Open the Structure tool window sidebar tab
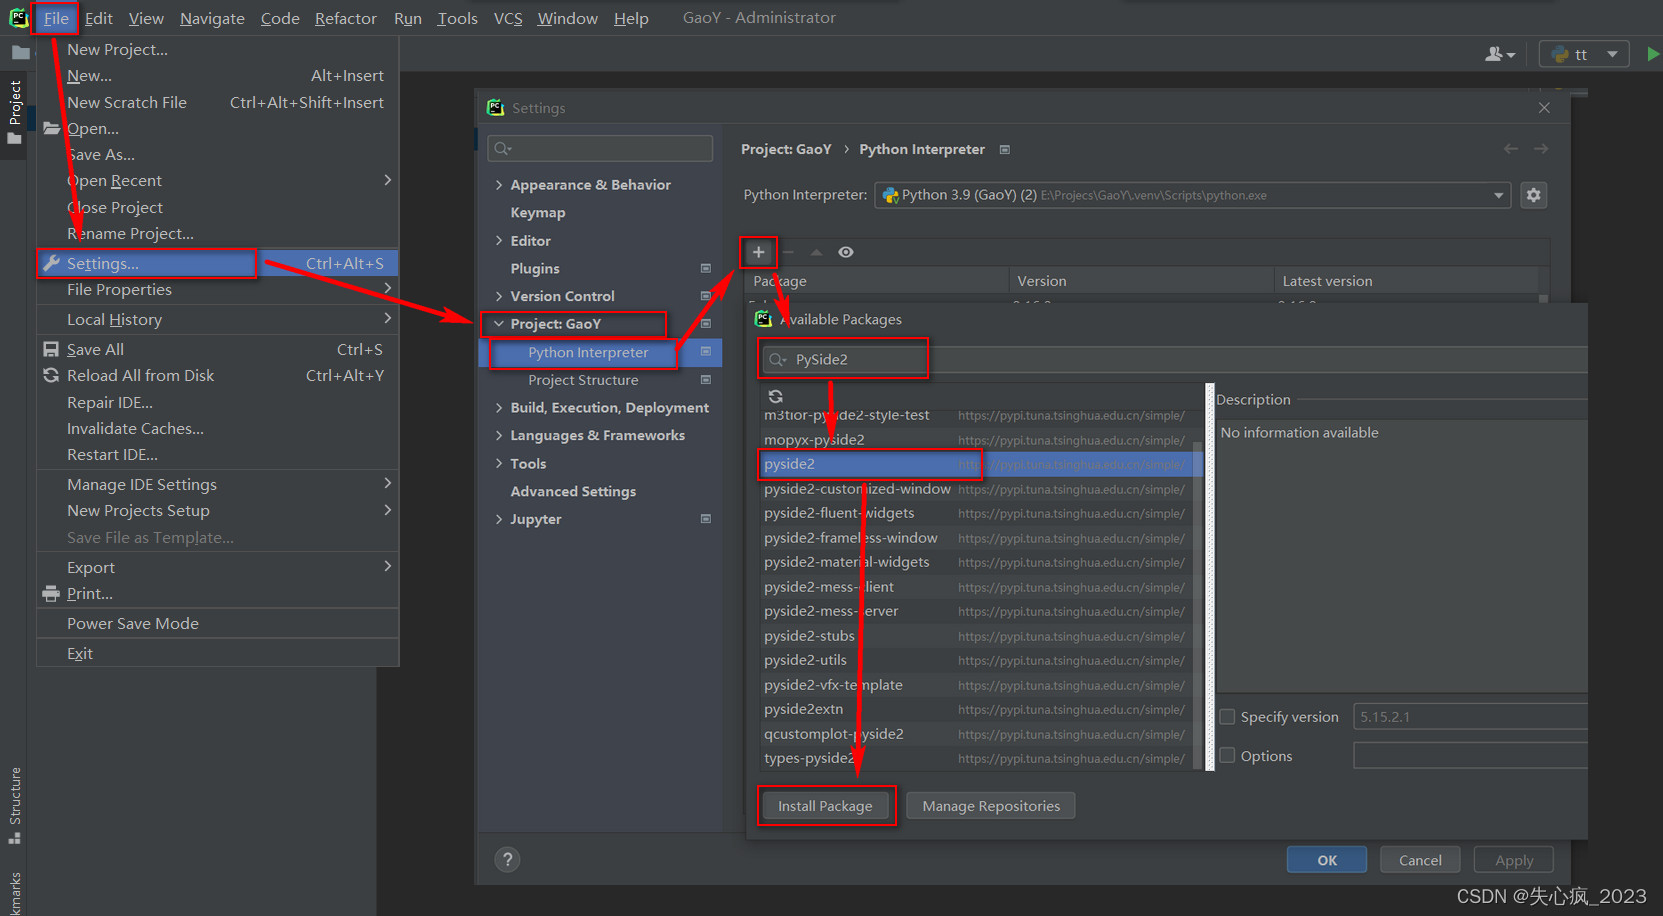Screen dimensions: 1663x916 point(14,805)
